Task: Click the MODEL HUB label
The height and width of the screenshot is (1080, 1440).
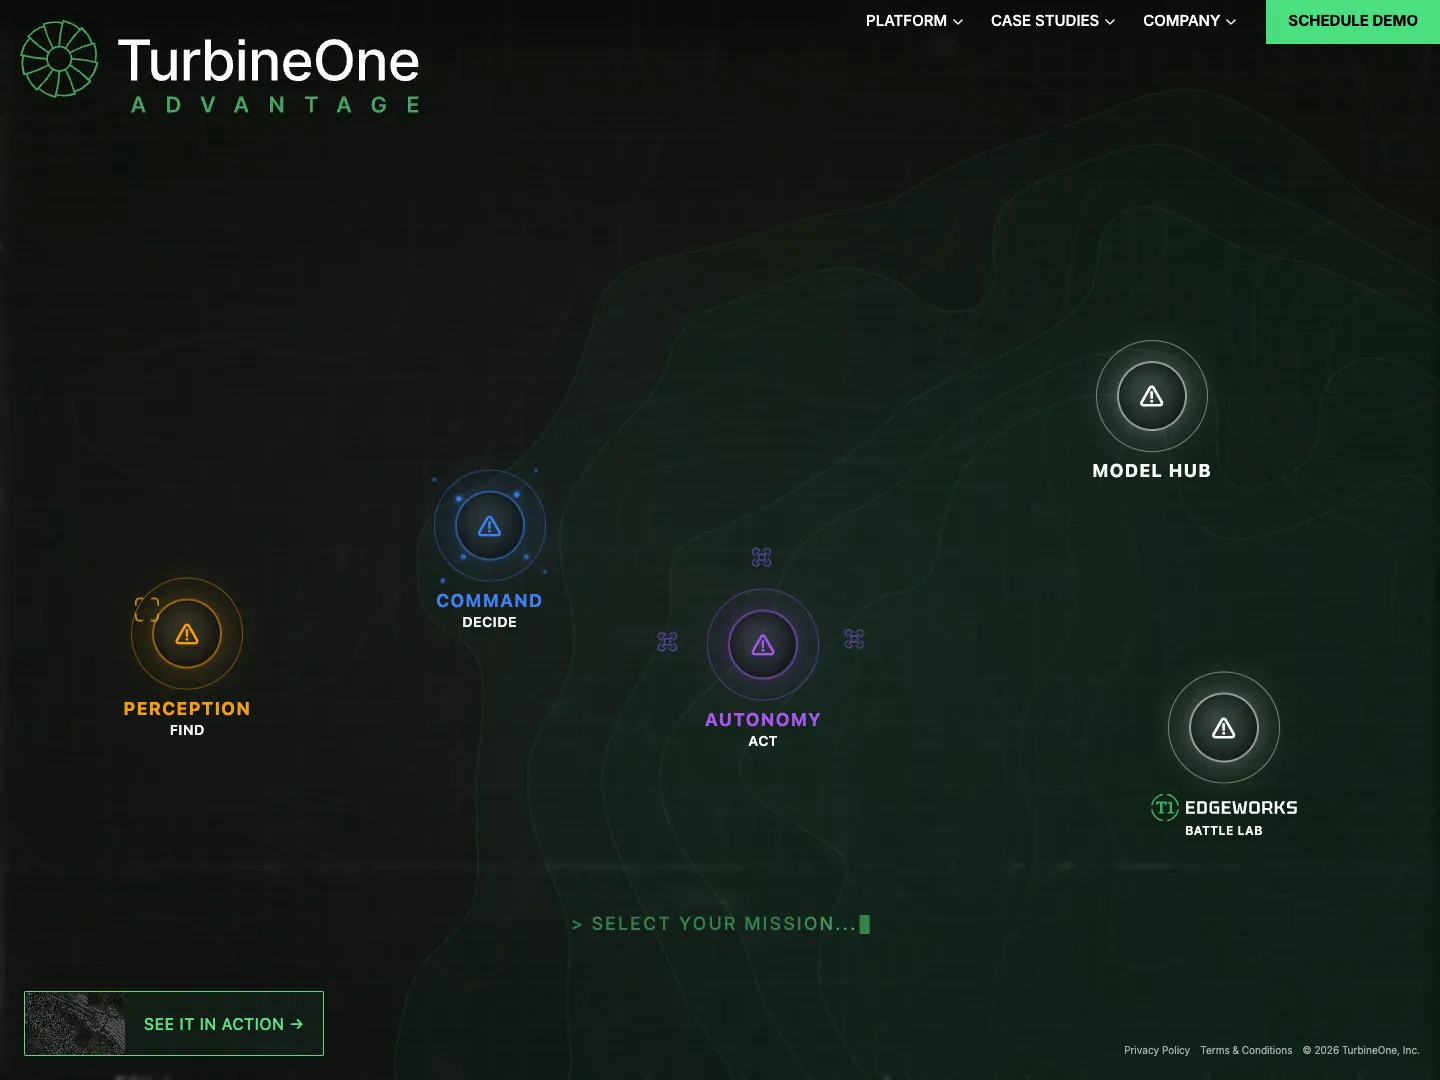Action: (x=1152, y=470)
